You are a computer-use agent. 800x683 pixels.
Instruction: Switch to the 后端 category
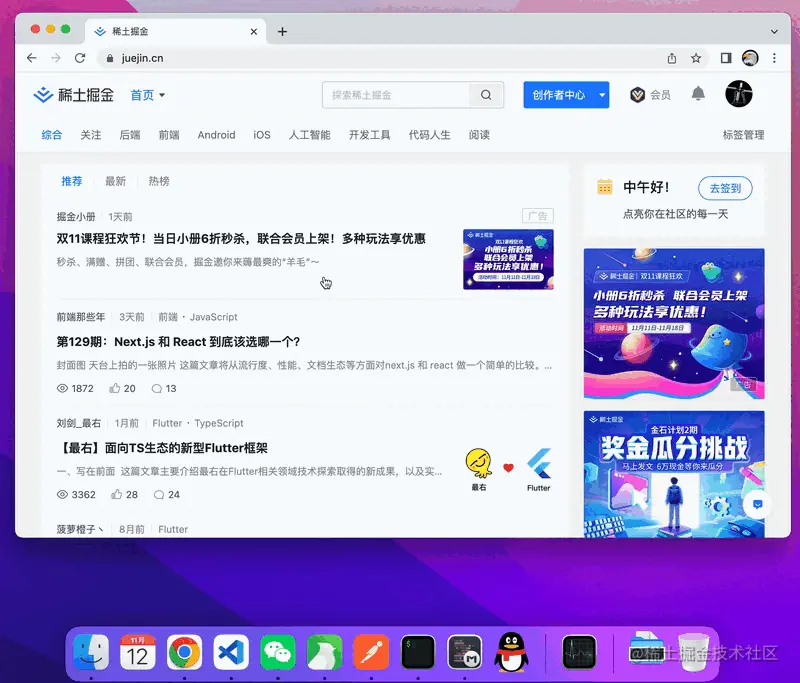130,135
